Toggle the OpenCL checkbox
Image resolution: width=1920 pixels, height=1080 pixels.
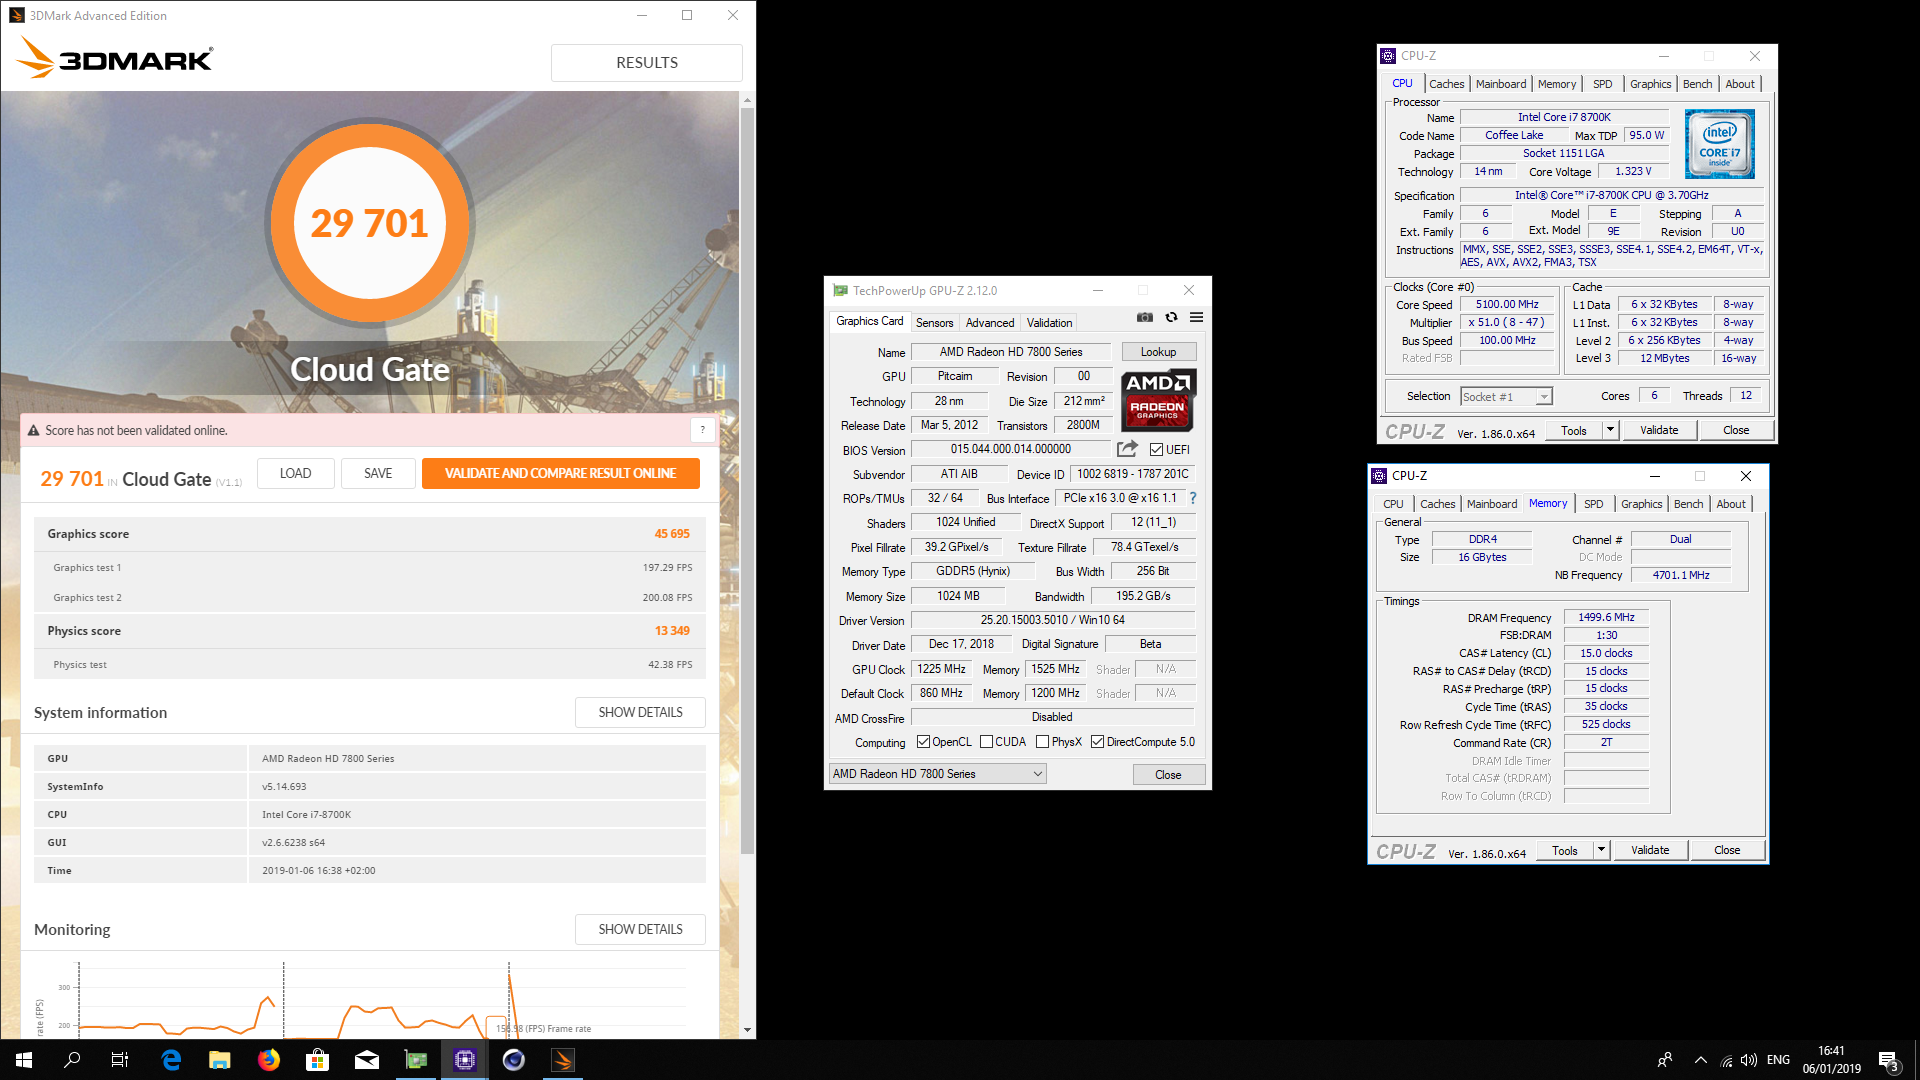coord(923,742)
